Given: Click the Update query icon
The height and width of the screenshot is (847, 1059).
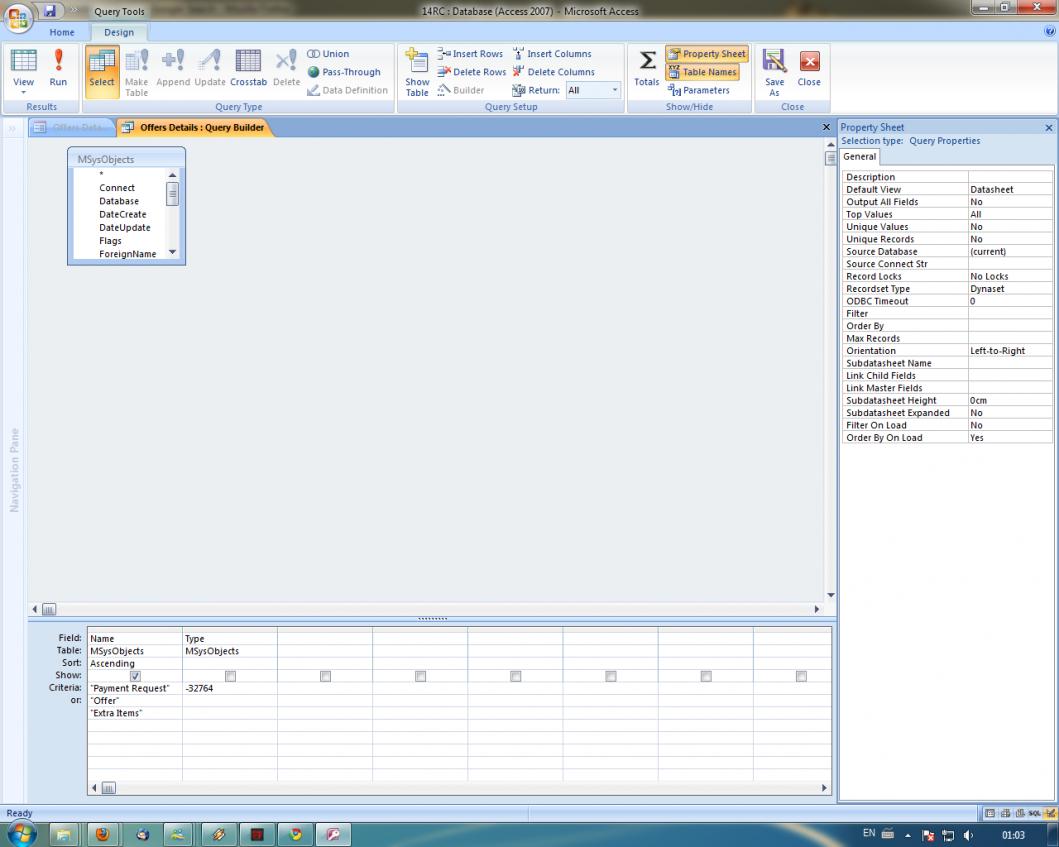Looking at the screenshot, I should click(210, 68).
